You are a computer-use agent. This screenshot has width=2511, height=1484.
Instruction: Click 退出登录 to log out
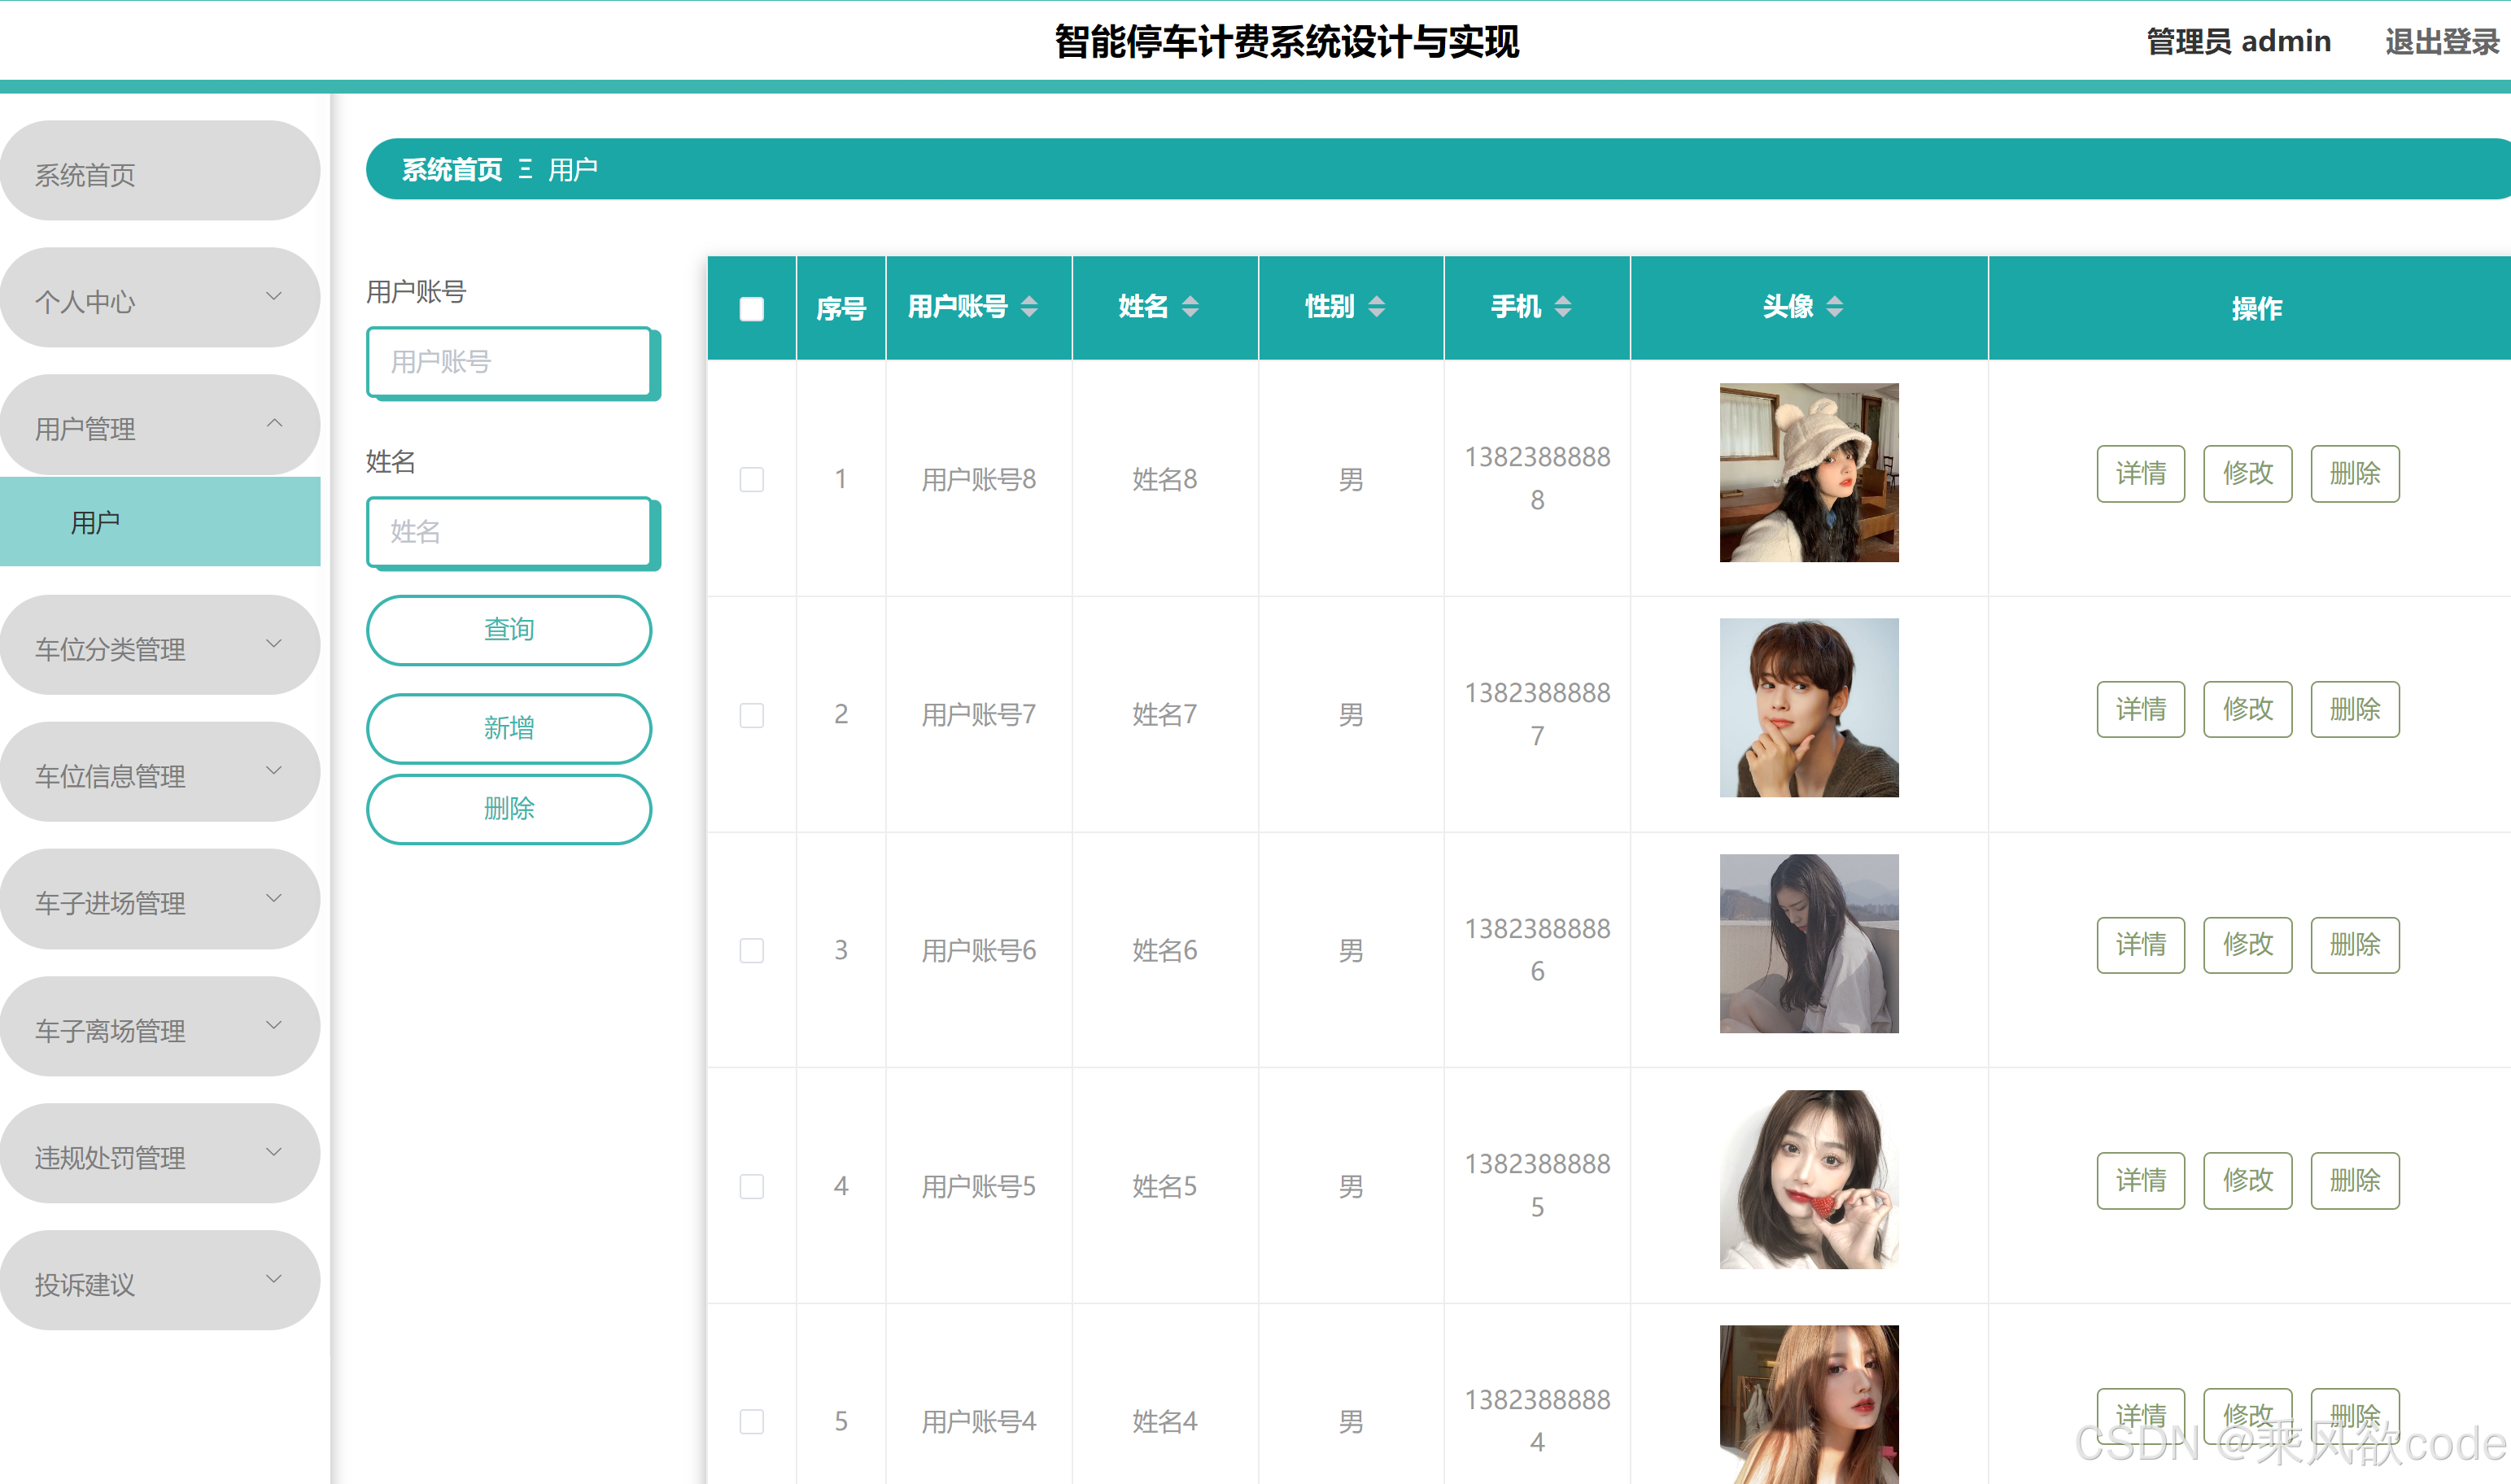tap(2441, 42)
